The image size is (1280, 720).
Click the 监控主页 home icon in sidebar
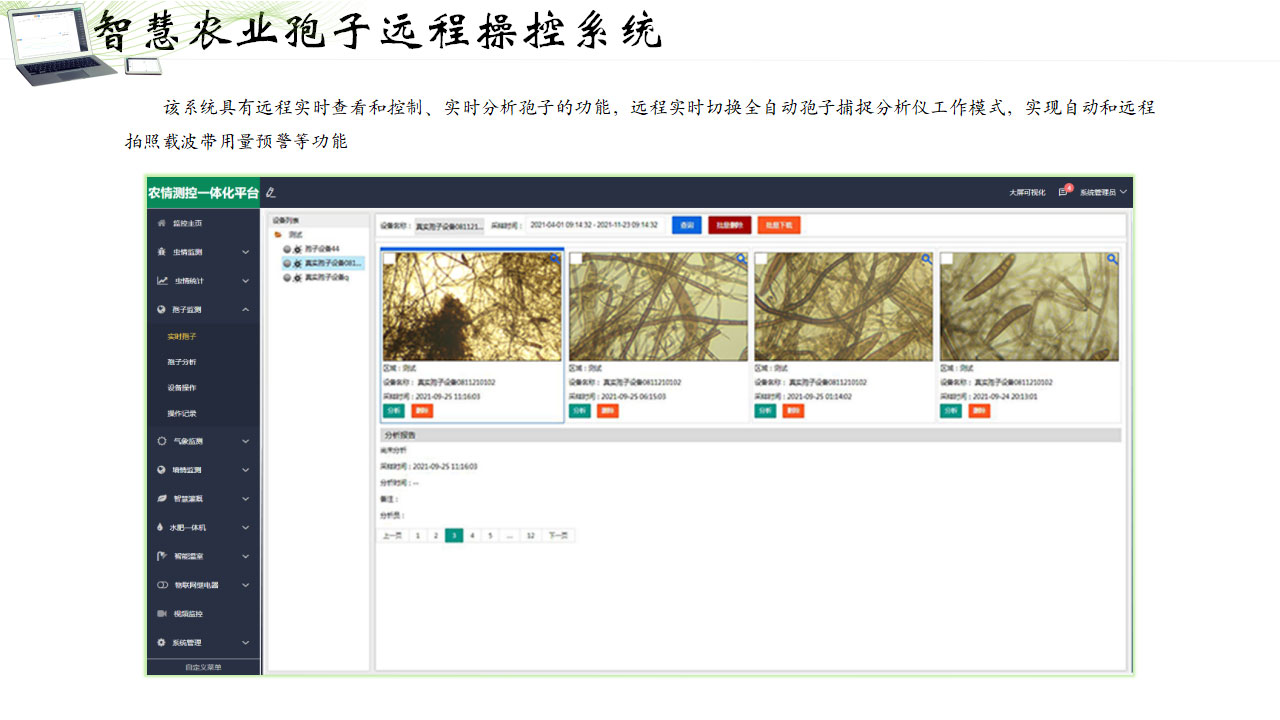point(162,223)
